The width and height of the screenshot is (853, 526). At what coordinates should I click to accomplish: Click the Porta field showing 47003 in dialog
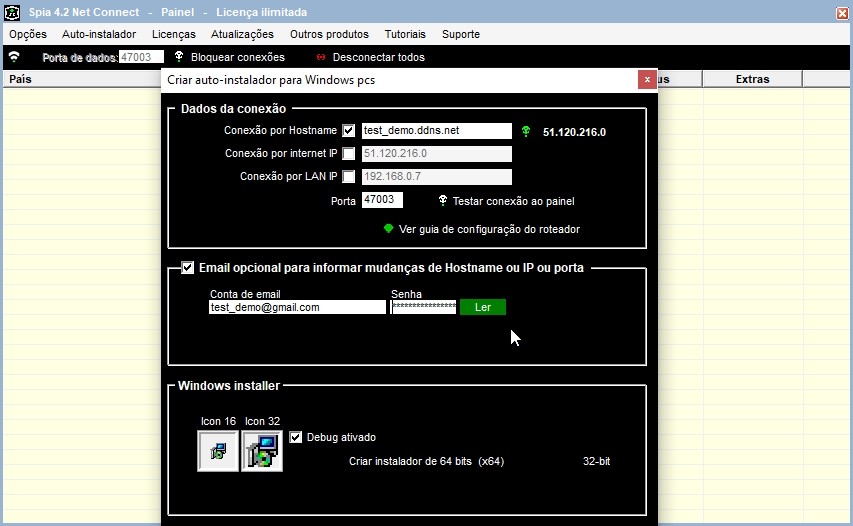point(382,200)
